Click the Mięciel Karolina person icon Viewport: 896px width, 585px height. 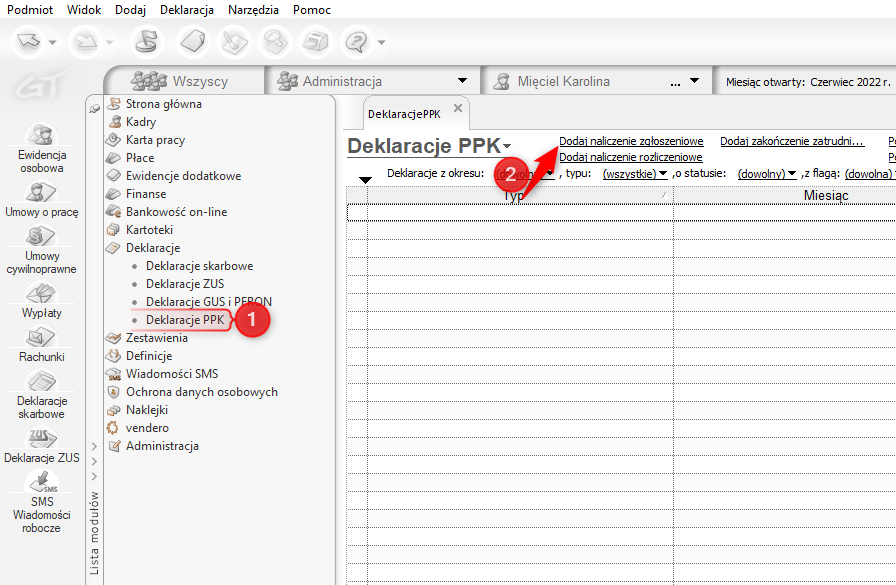click(x=502, y=81)
